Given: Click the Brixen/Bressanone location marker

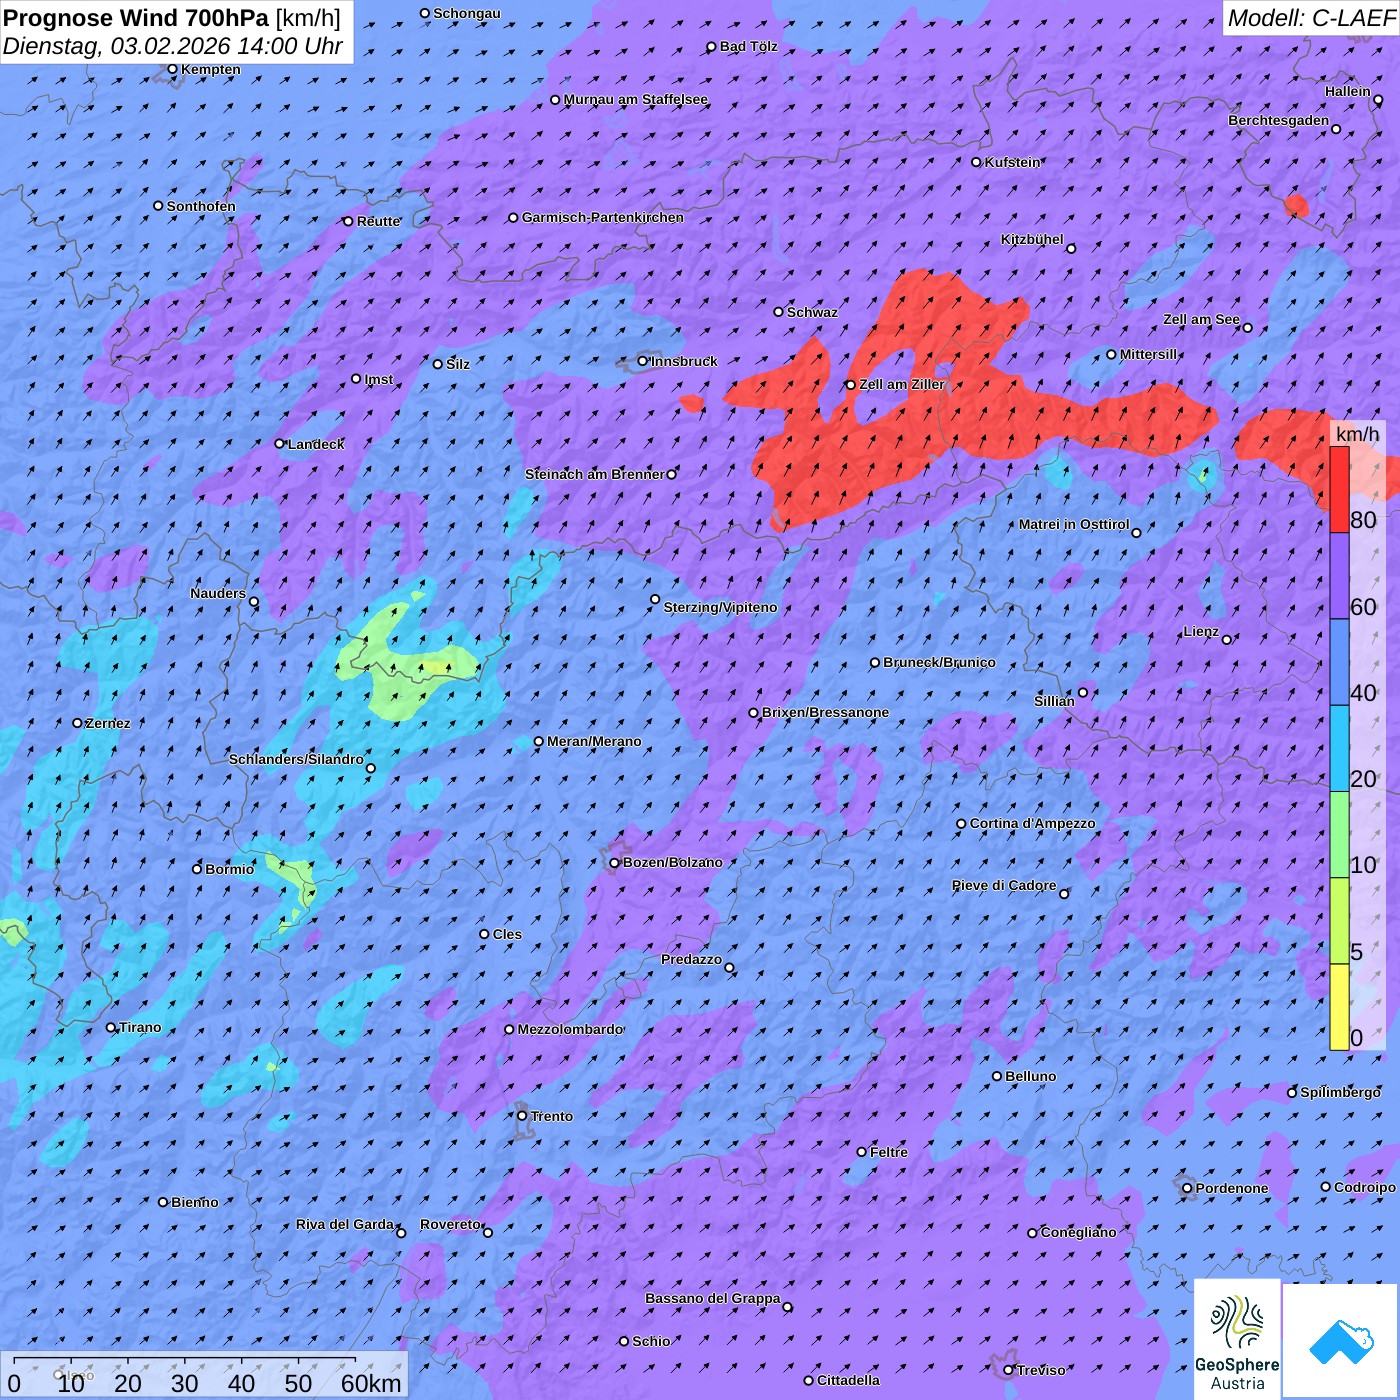Looking at the screenshot, I should pos(754,713).
